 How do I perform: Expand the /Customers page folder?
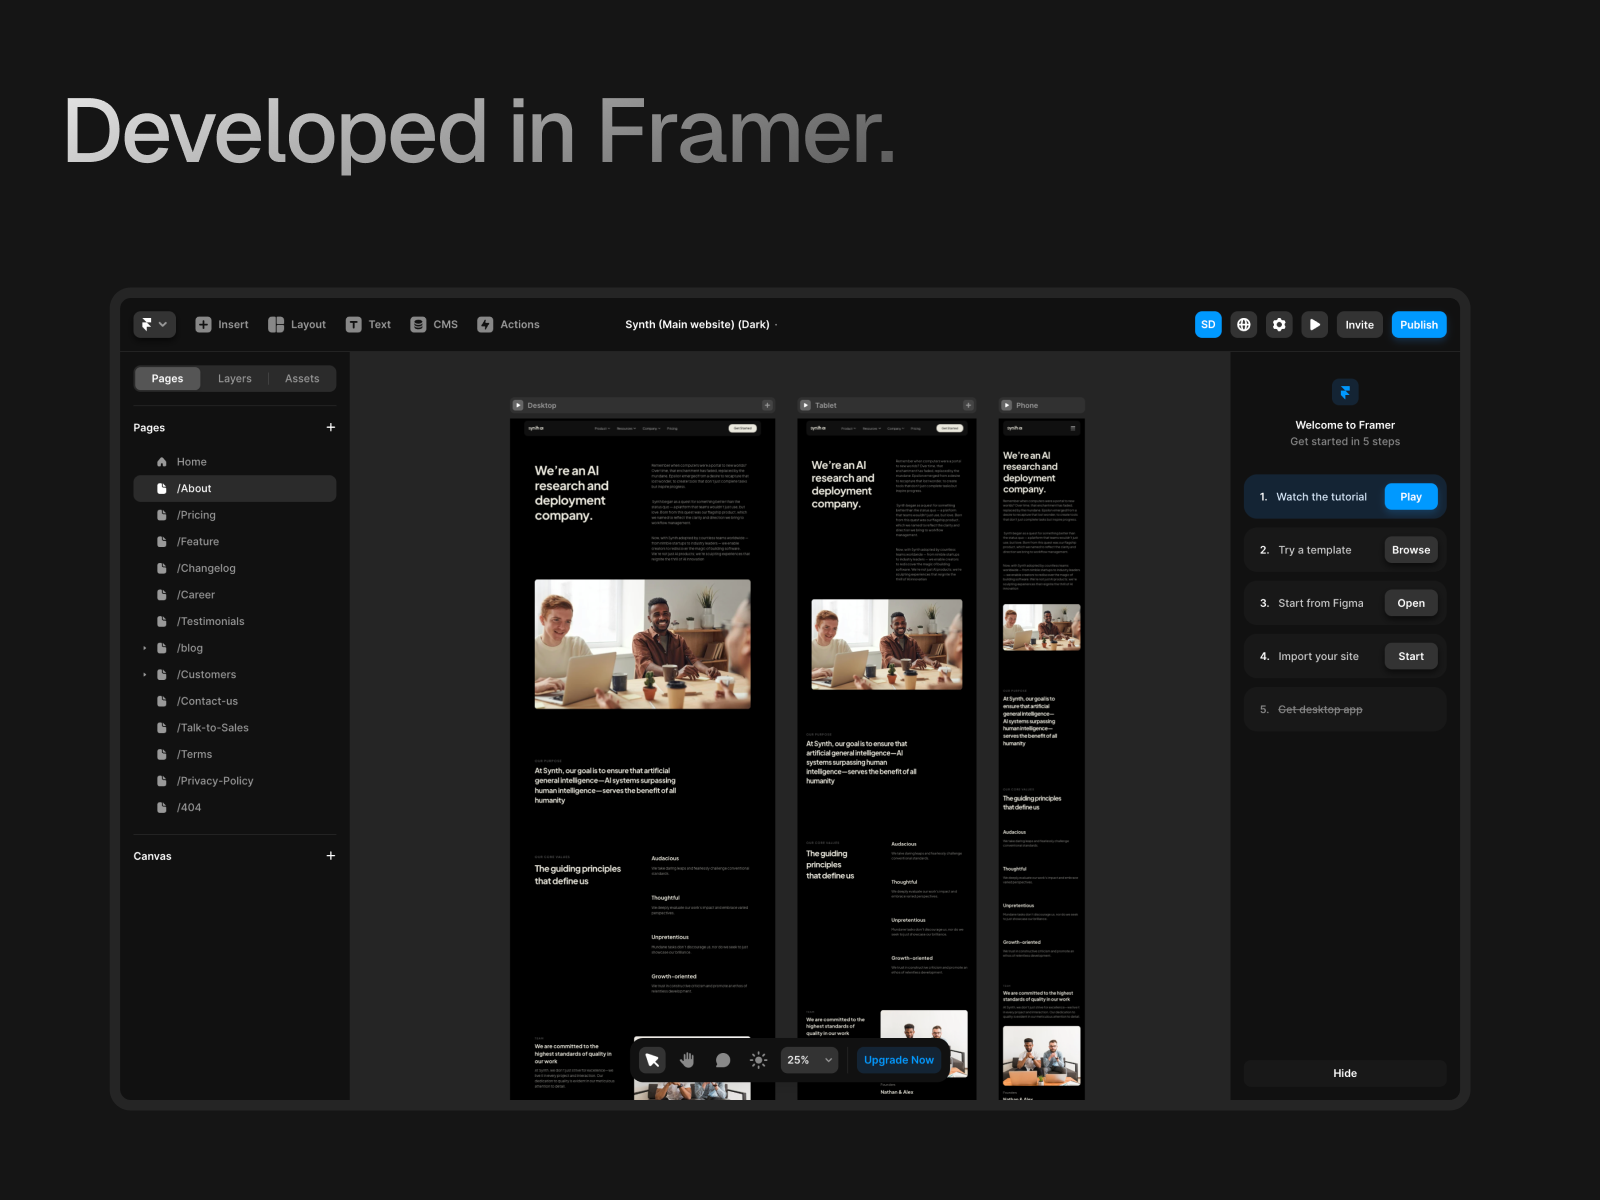coord(145,674)
